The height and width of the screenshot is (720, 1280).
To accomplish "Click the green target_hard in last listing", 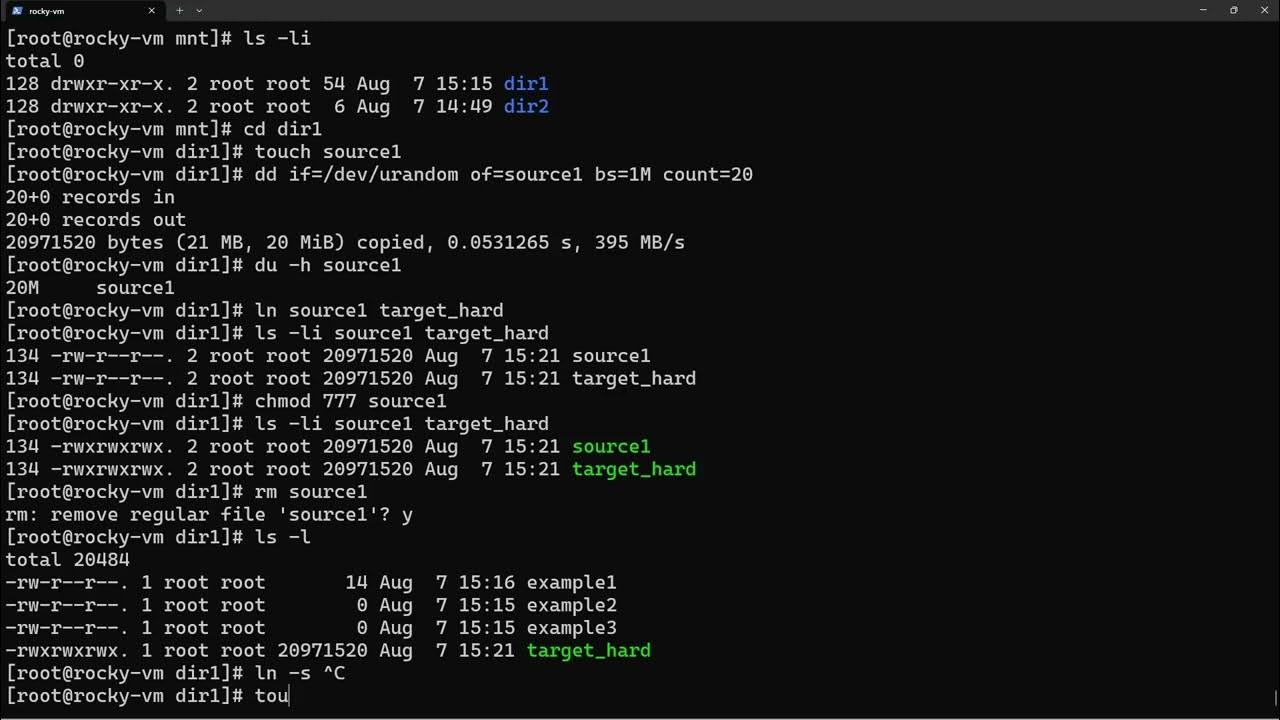I will (x=589, y=651).
